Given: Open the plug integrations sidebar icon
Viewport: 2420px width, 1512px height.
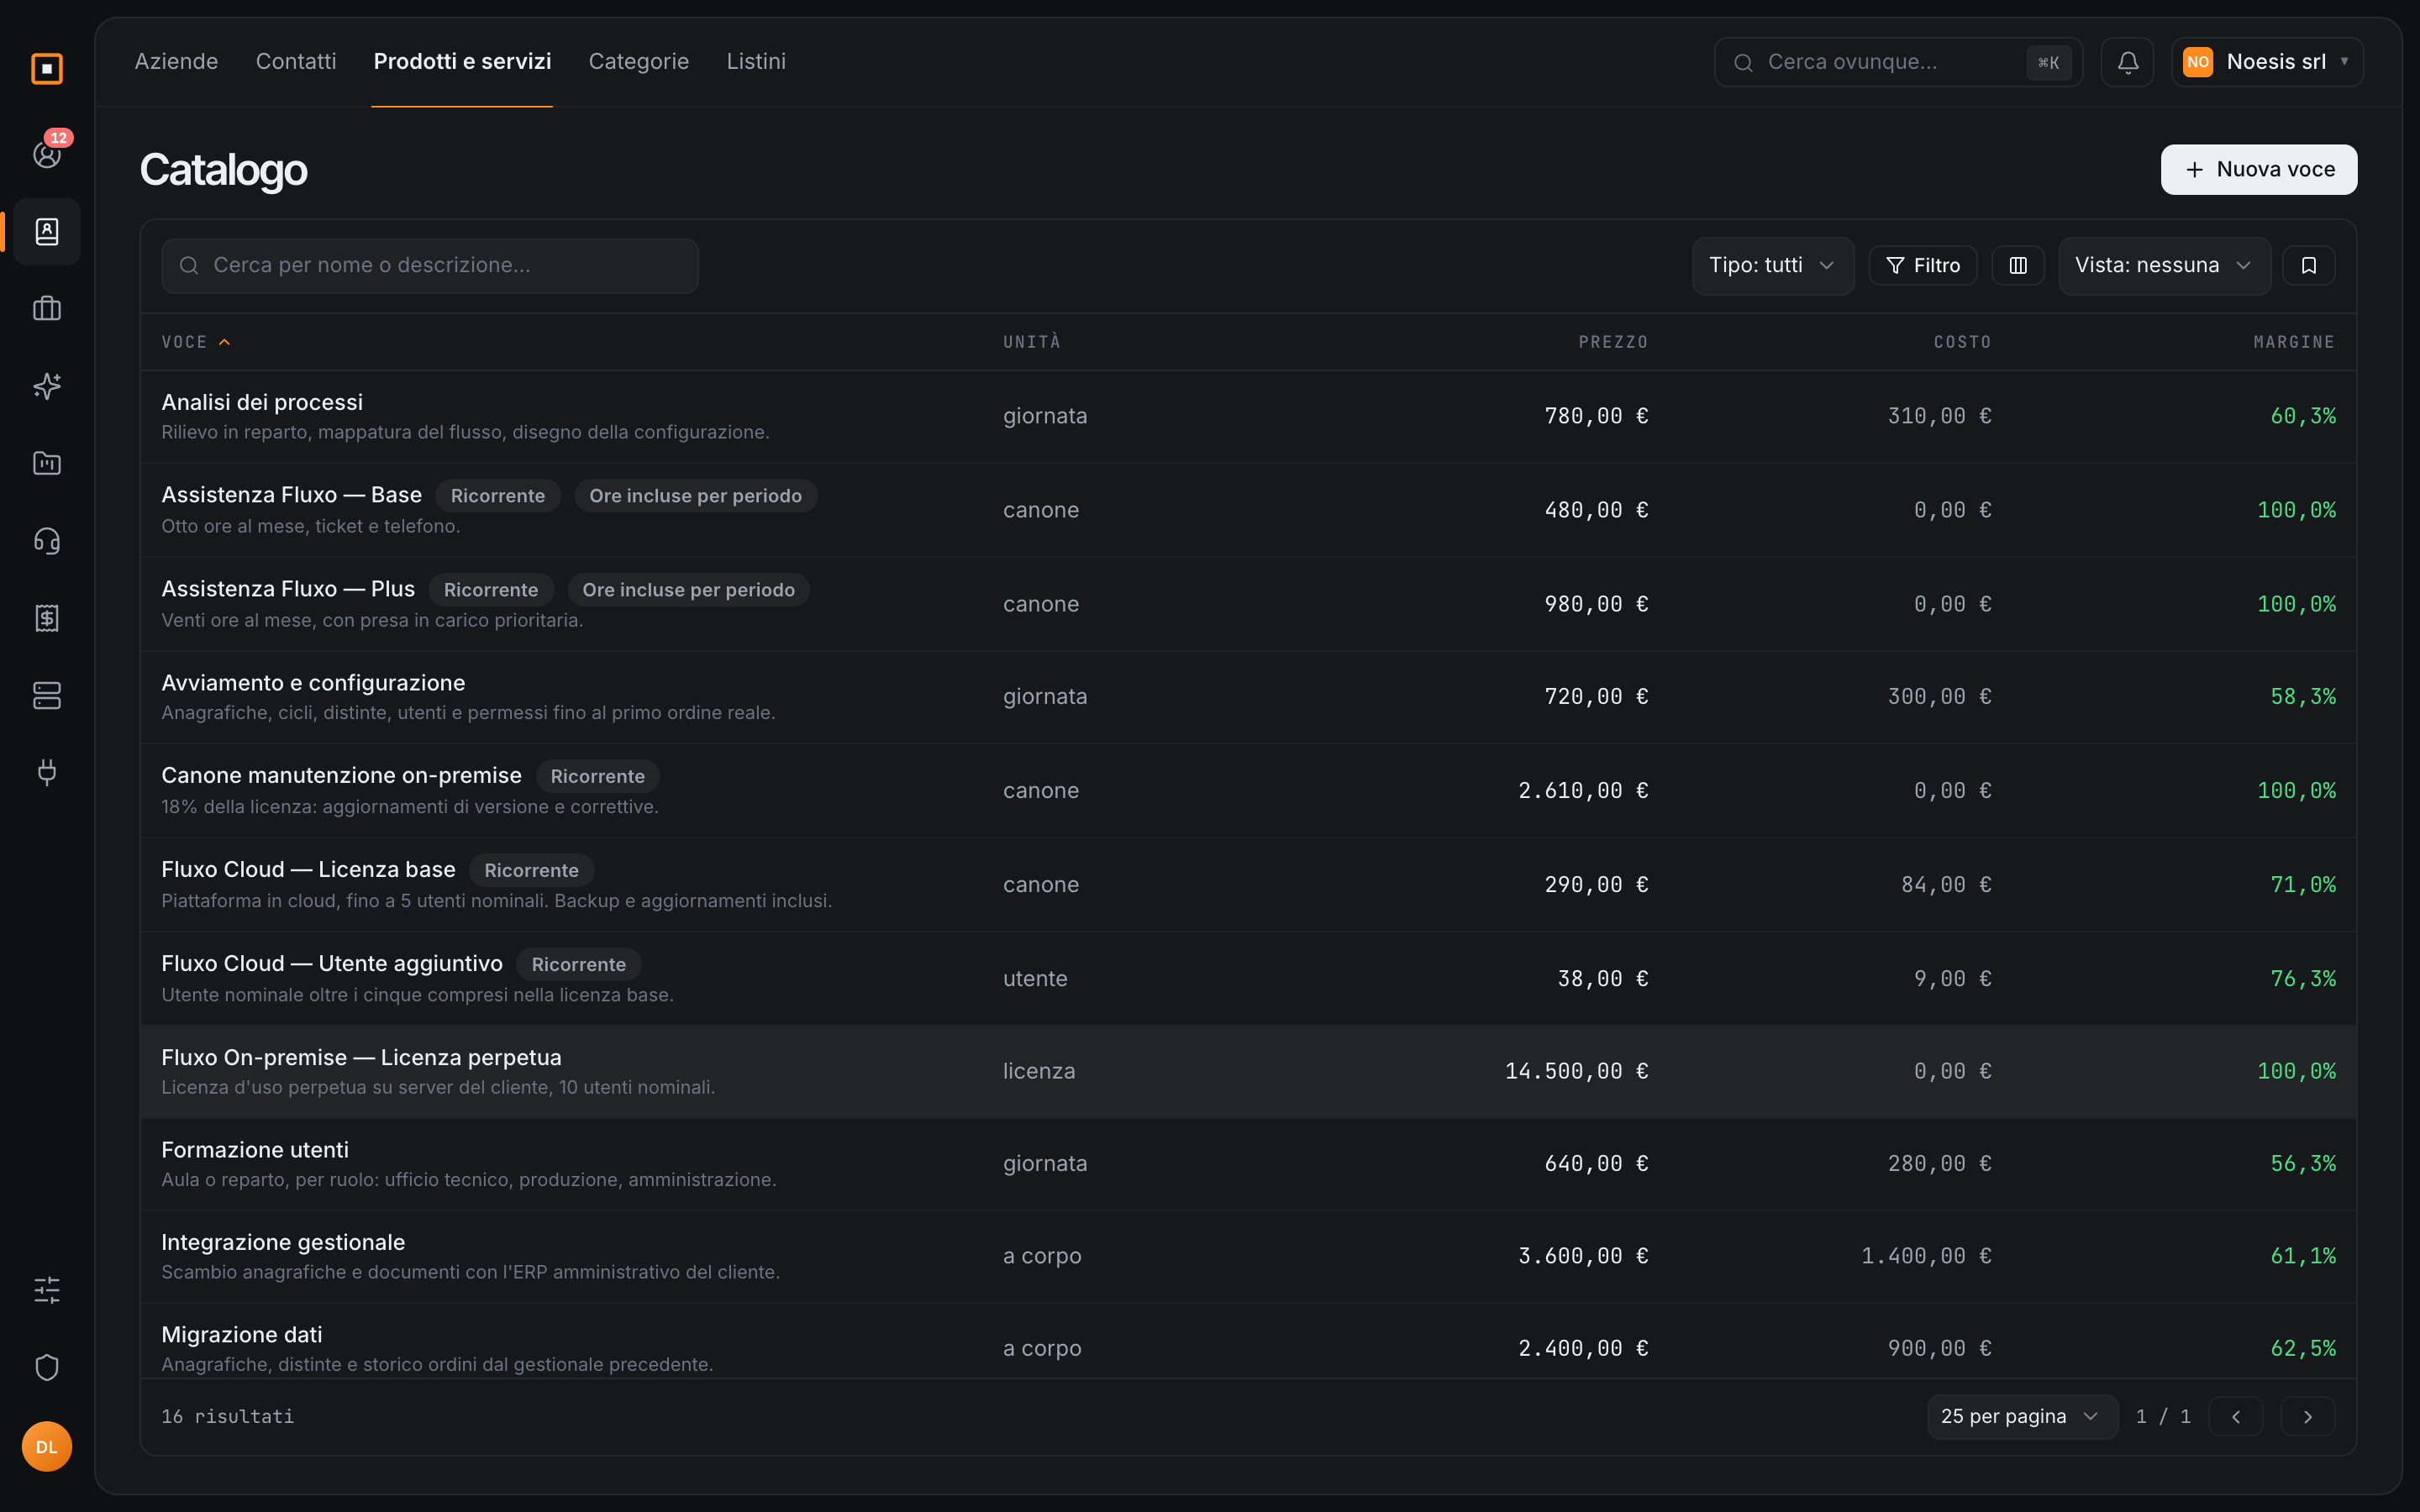Looking at the screenshot, I should (47, 772).
